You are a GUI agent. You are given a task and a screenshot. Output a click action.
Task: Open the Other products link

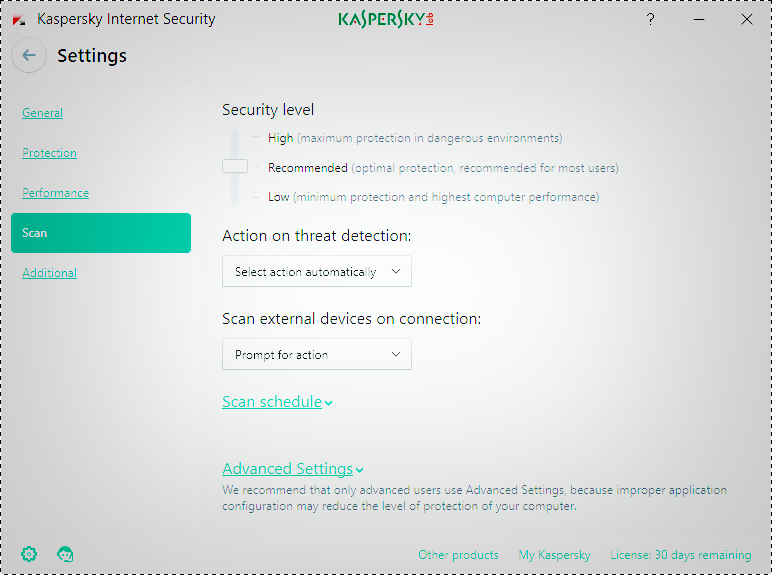click(458, 555)
